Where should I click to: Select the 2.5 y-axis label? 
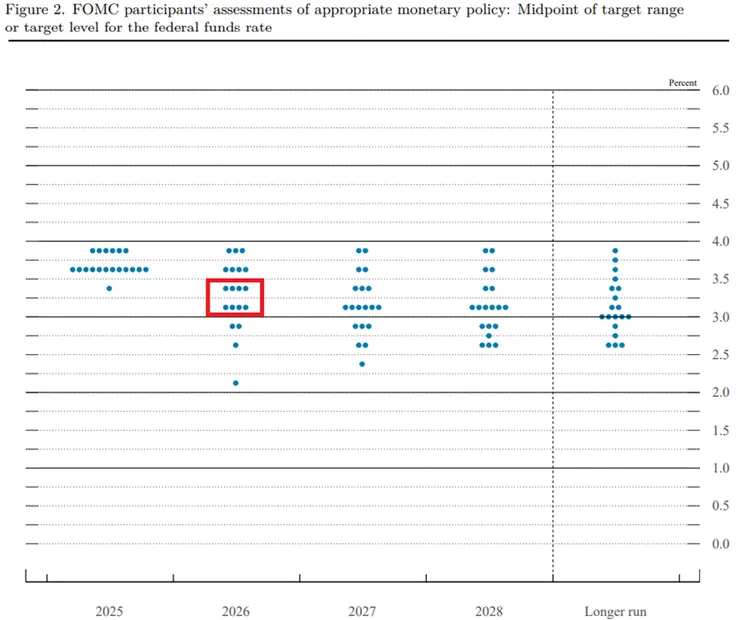click(721, 354)
